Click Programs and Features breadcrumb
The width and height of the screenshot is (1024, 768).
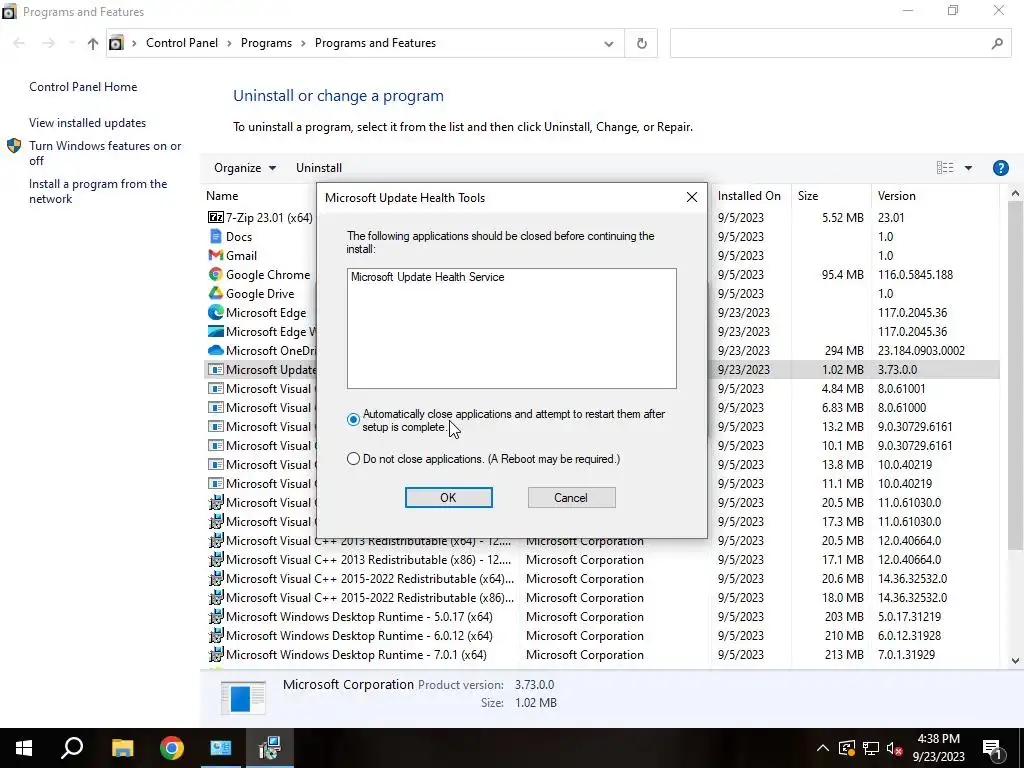pyautogui.click(x=376, y=43)
